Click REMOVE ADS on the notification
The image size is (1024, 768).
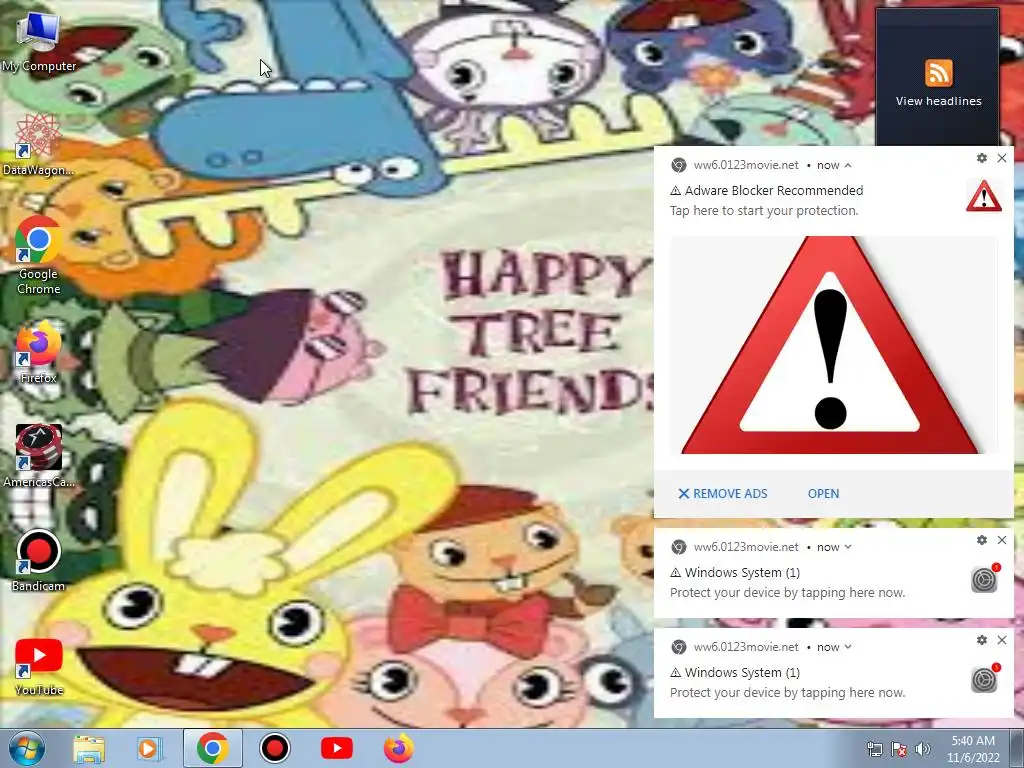(723, 494)
